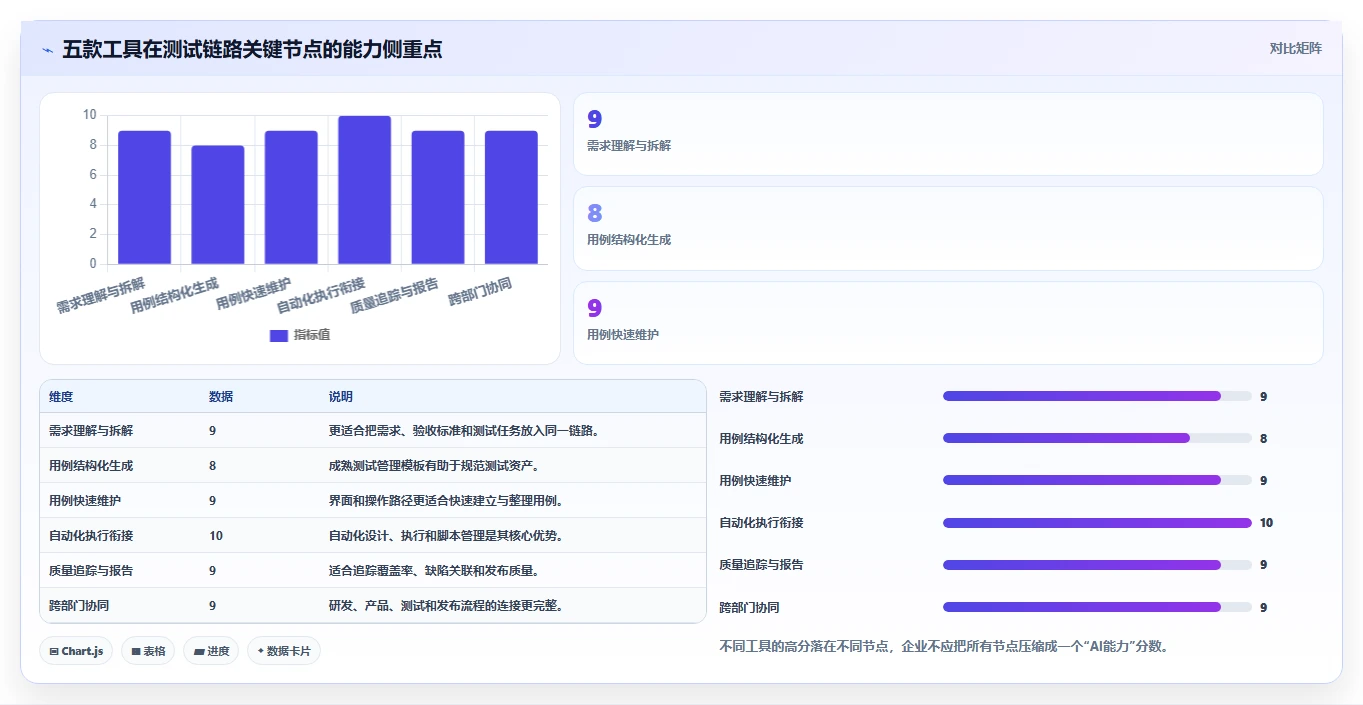1363x705 pixels.
Task: Select the 用例结构化生成 table row name cell
Action: [x=91, y=466]
